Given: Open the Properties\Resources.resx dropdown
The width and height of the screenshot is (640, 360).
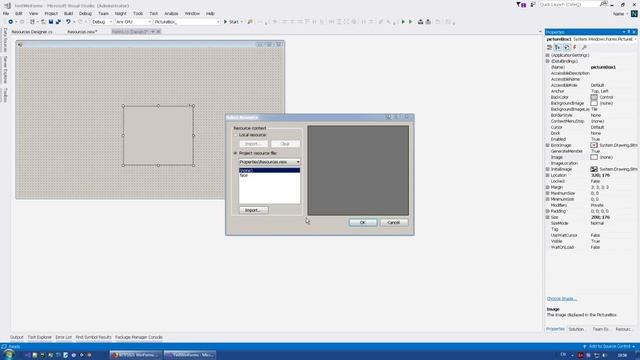Looking at the screenshot, I should coord(269,162).
